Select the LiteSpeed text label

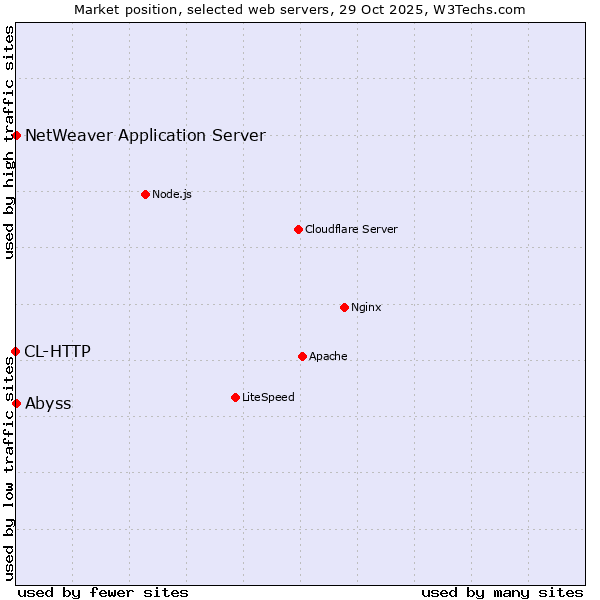pos(268,397)
